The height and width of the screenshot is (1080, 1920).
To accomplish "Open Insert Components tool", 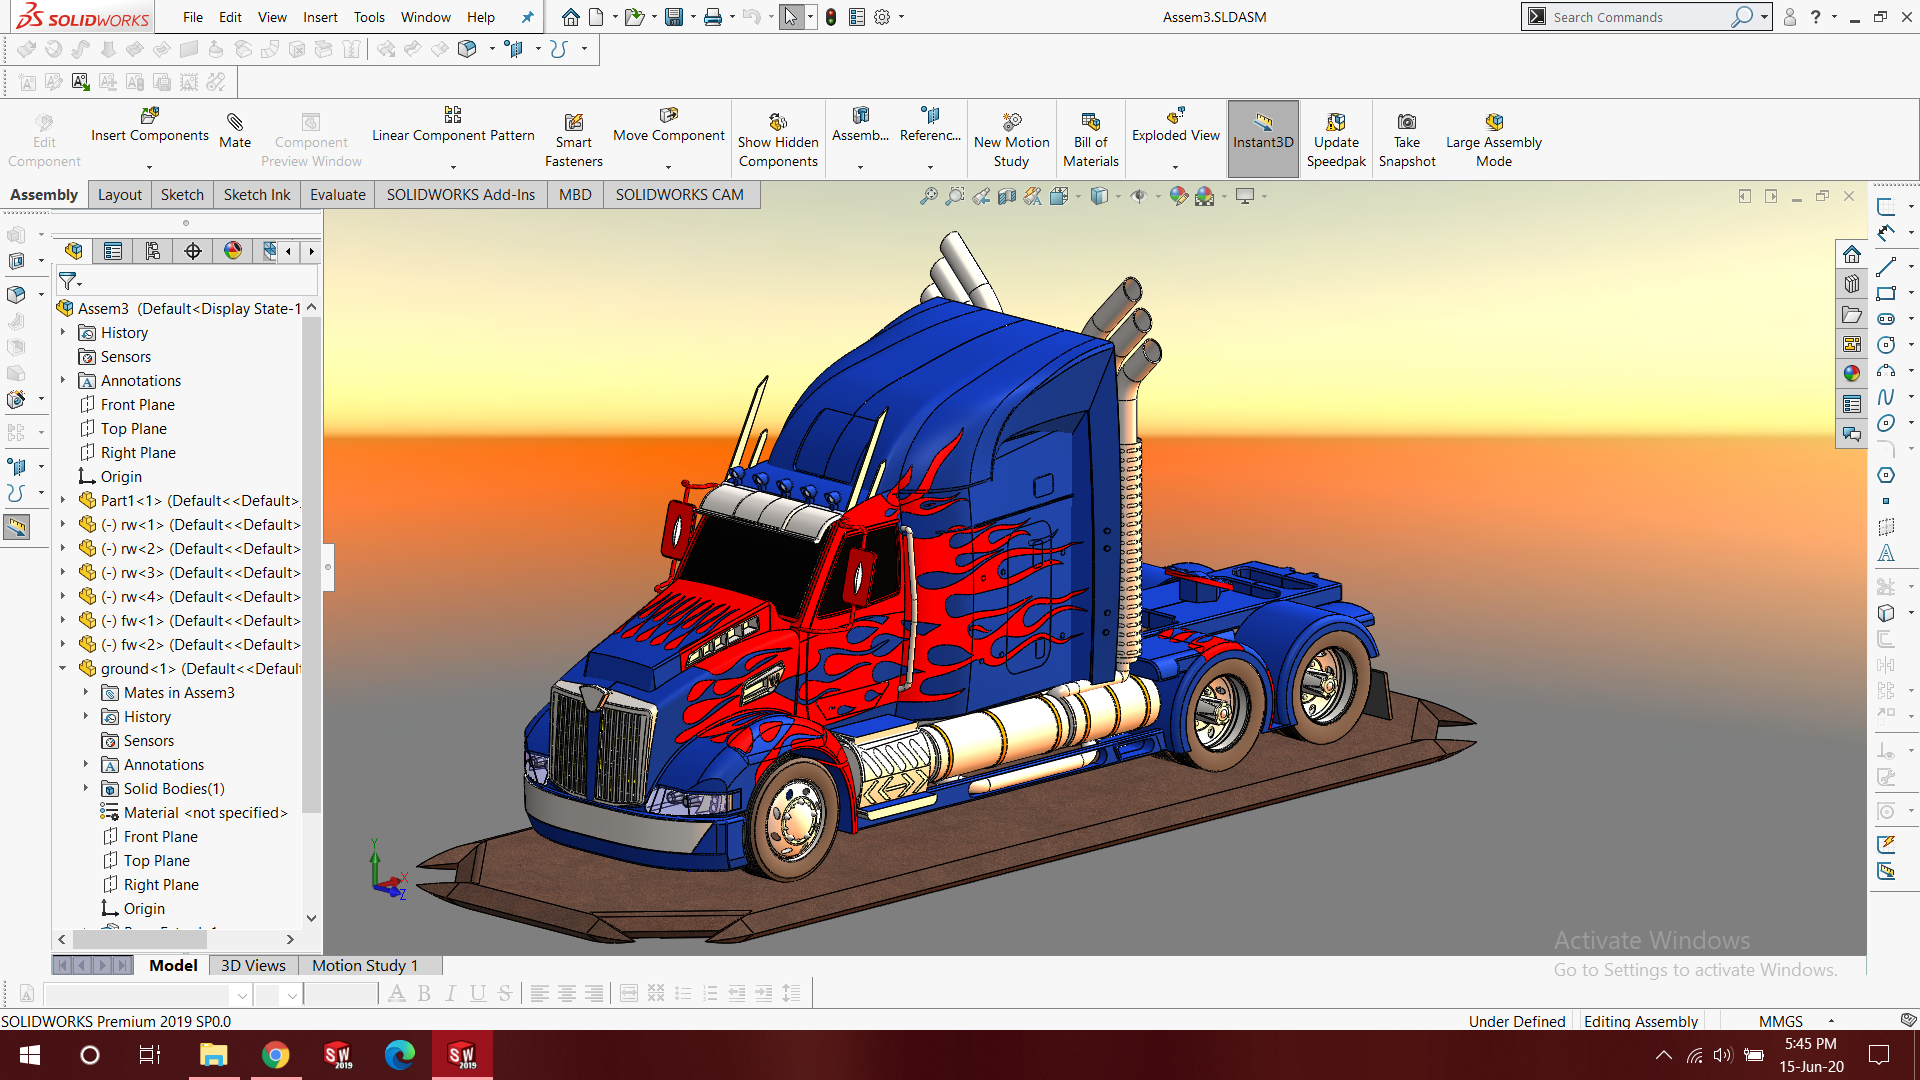I will (x=150, y=126).
